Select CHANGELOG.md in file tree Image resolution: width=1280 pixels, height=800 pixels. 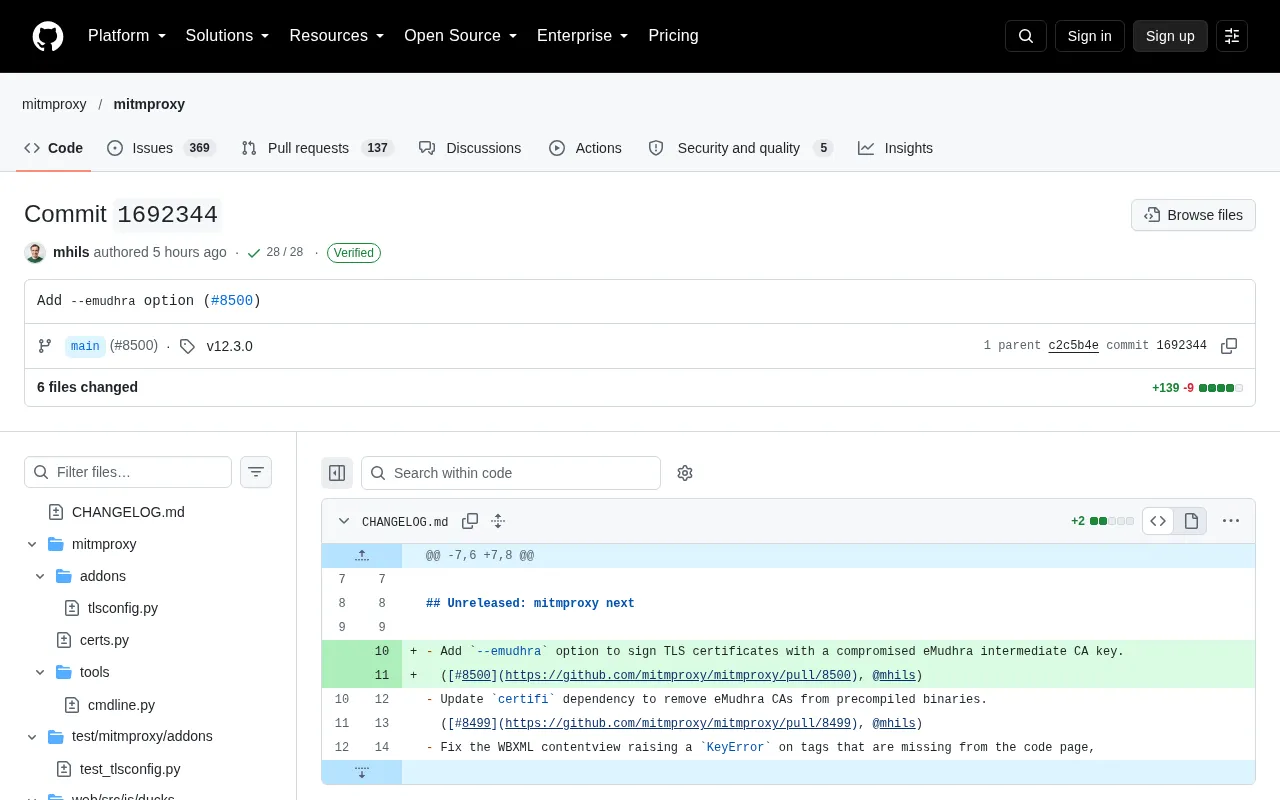coord(128,512)
